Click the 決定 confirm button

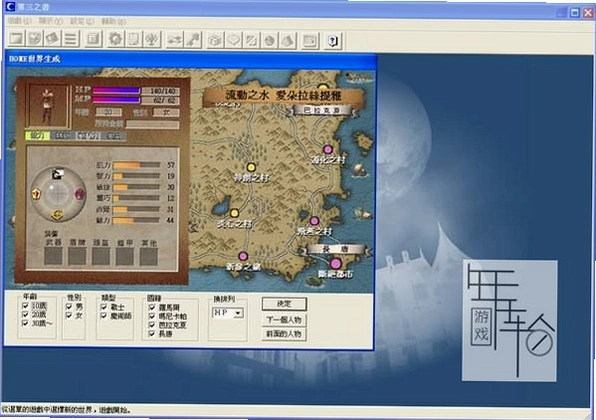click(284, 304)
